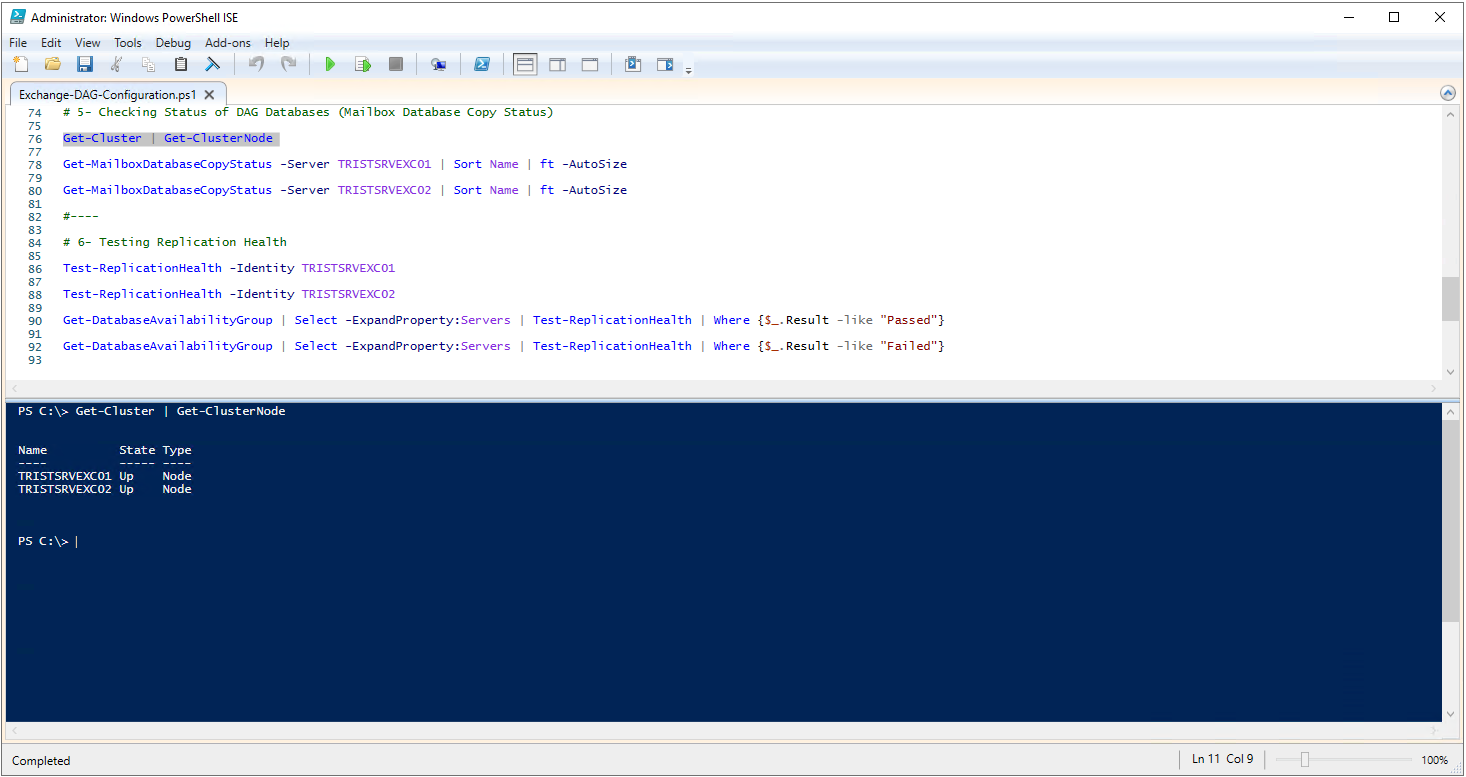Save the script using floppy disk icon
The height and width of the screenshot is (777, 1466).
[x=85, y=65]
